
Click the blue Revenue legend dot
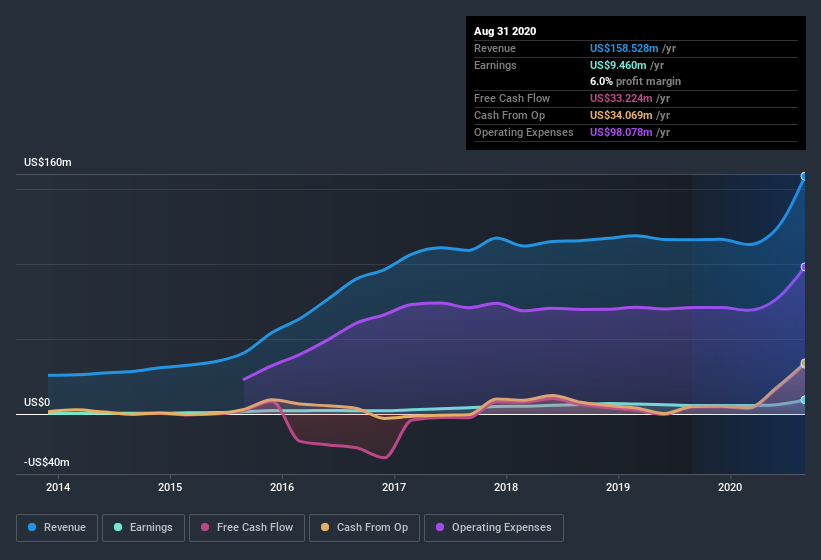33,527
